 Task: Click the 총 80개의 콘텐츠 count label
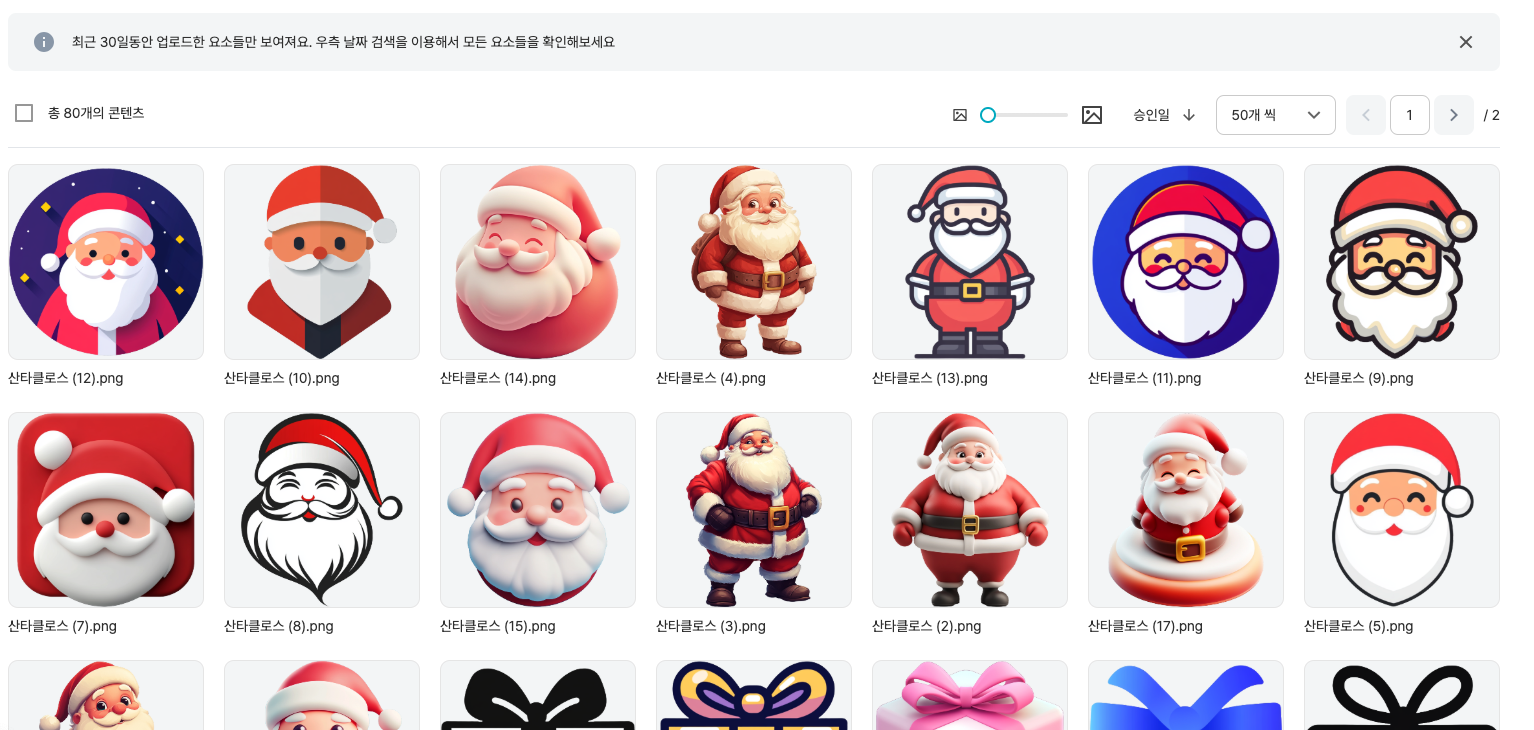tap(96, 113)
